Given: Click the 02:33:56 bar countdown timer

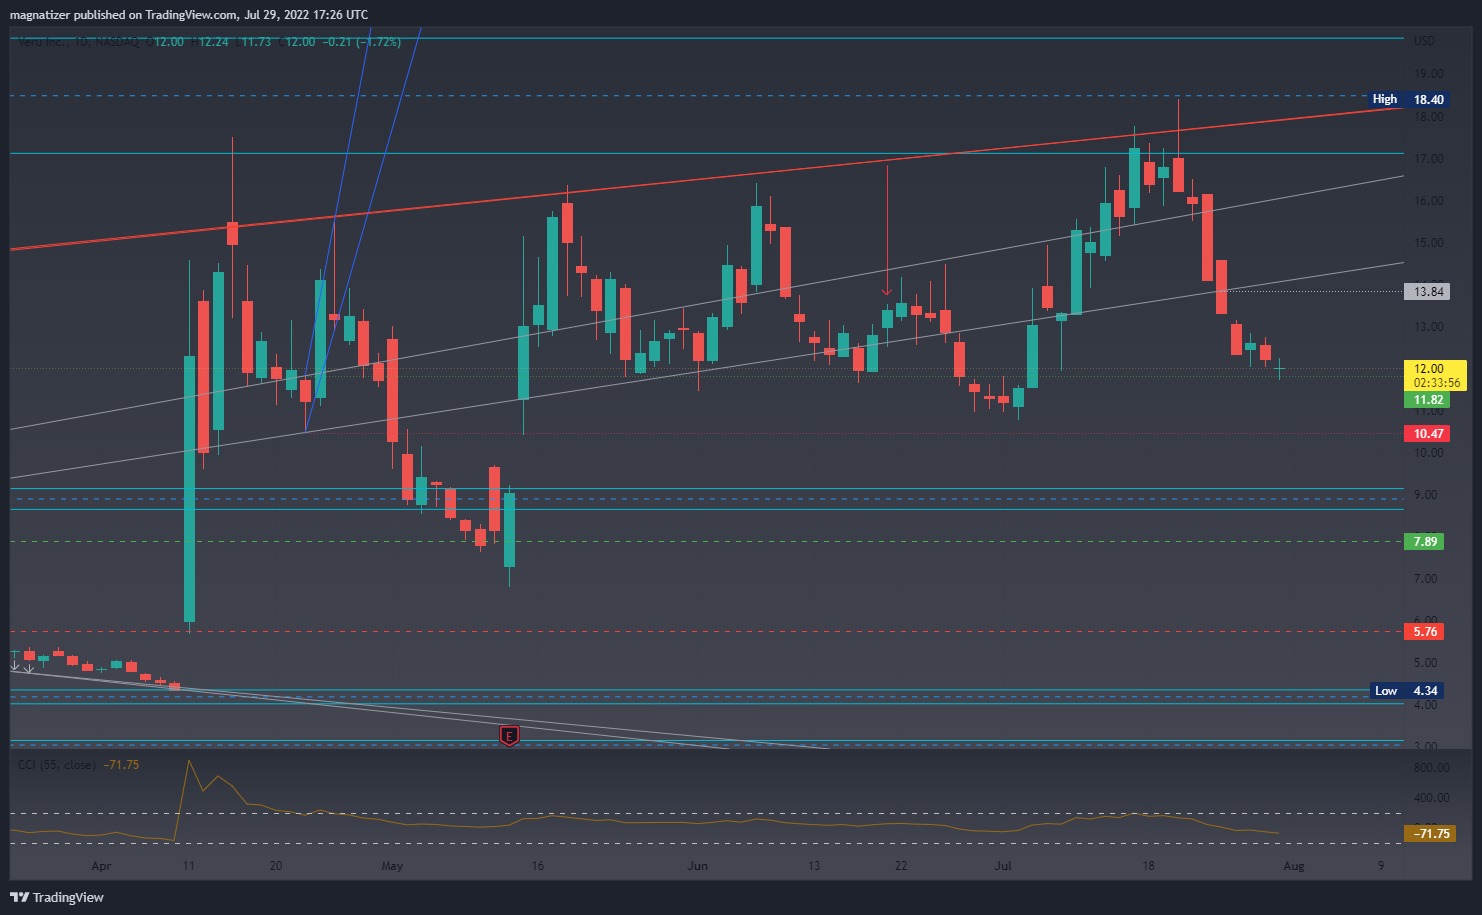Looking at the screenshot, I should pos(1436,383).
